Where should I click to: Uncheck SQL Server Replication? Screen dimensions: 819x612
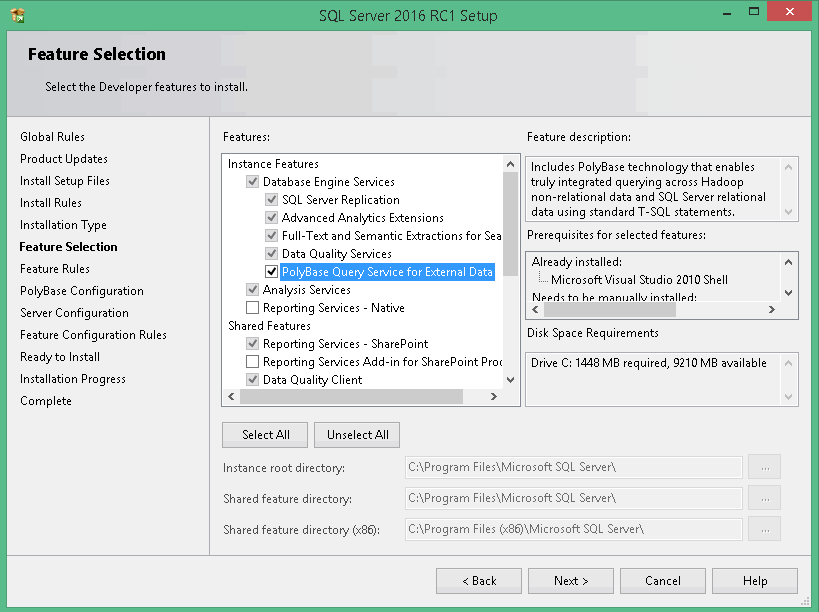click(x=270, y=199)
